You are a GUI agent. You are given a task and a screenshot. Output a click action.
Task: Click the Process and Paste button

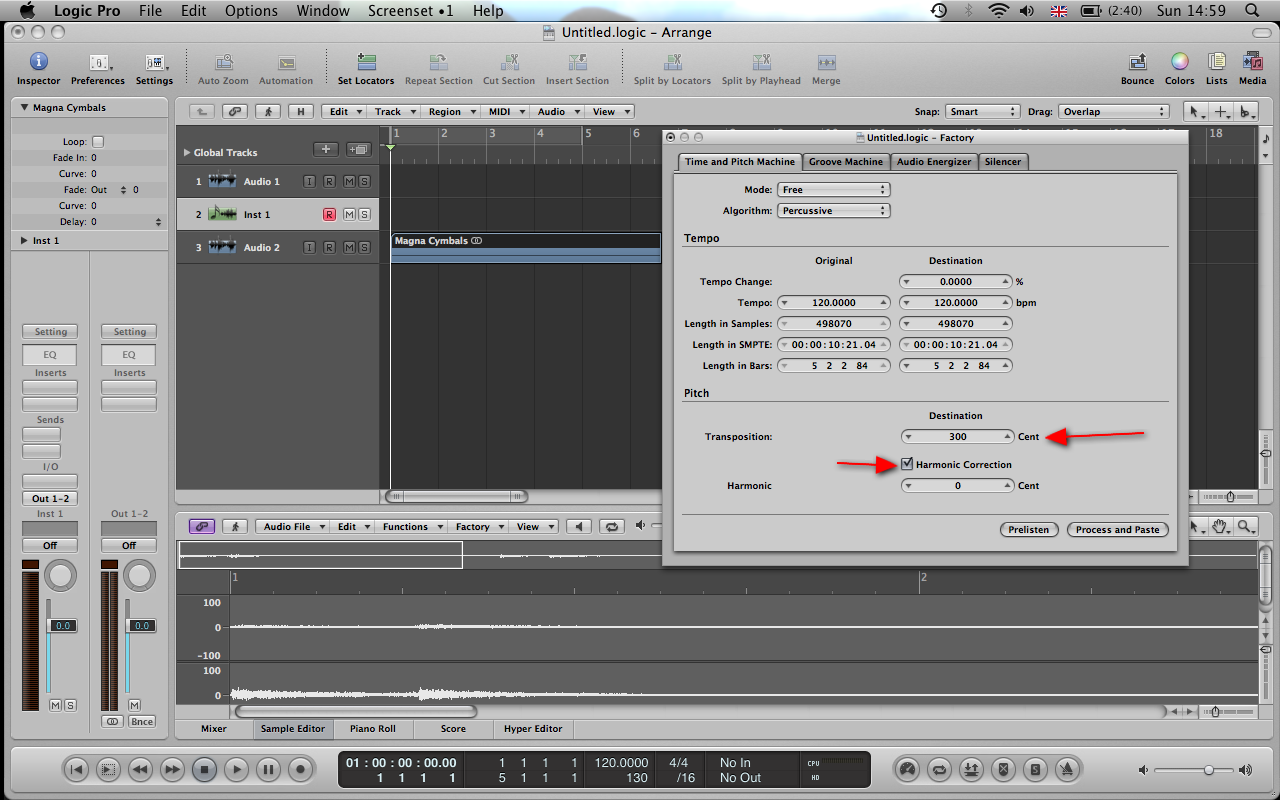1118,529
